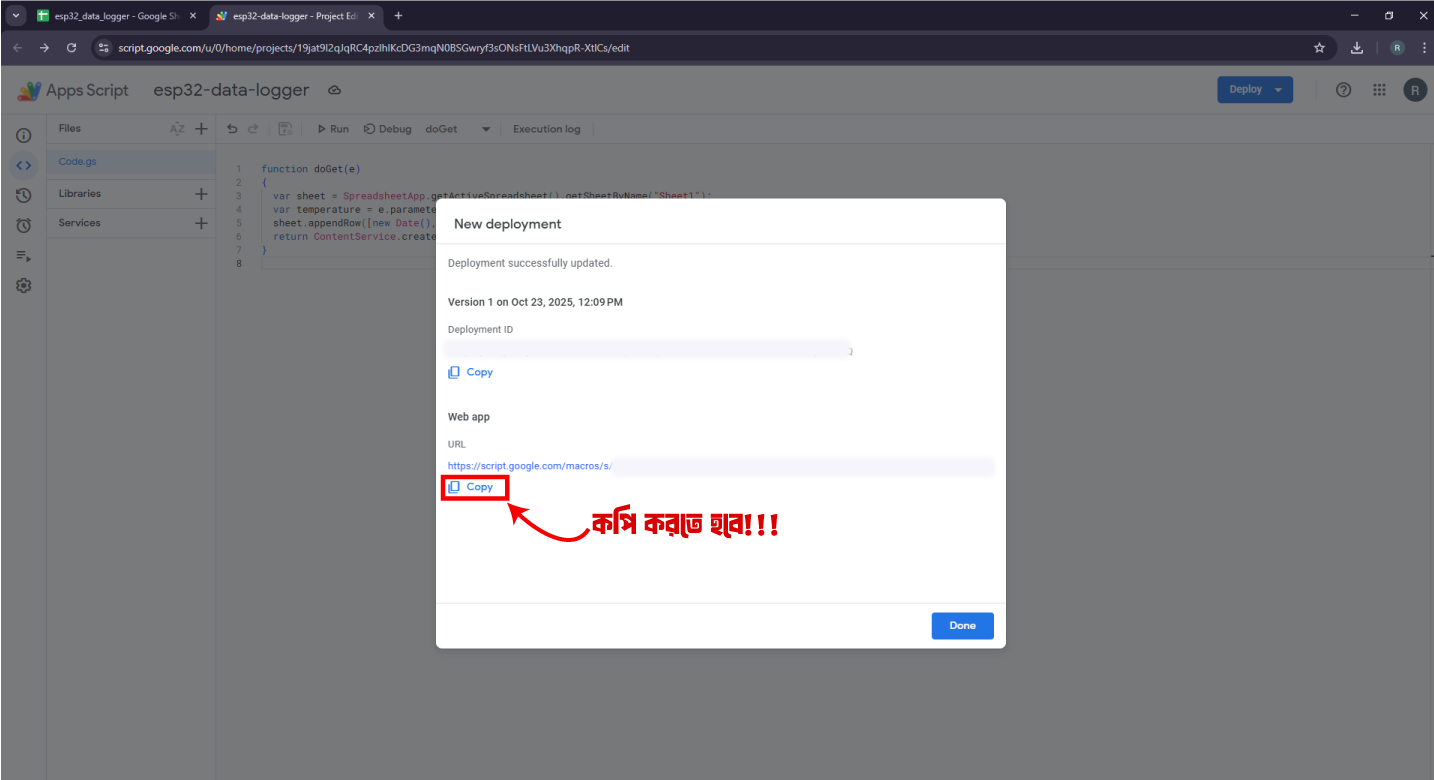Open the tab search dropdown arrow
The image size is (1434, 780).
coord(17,16)
